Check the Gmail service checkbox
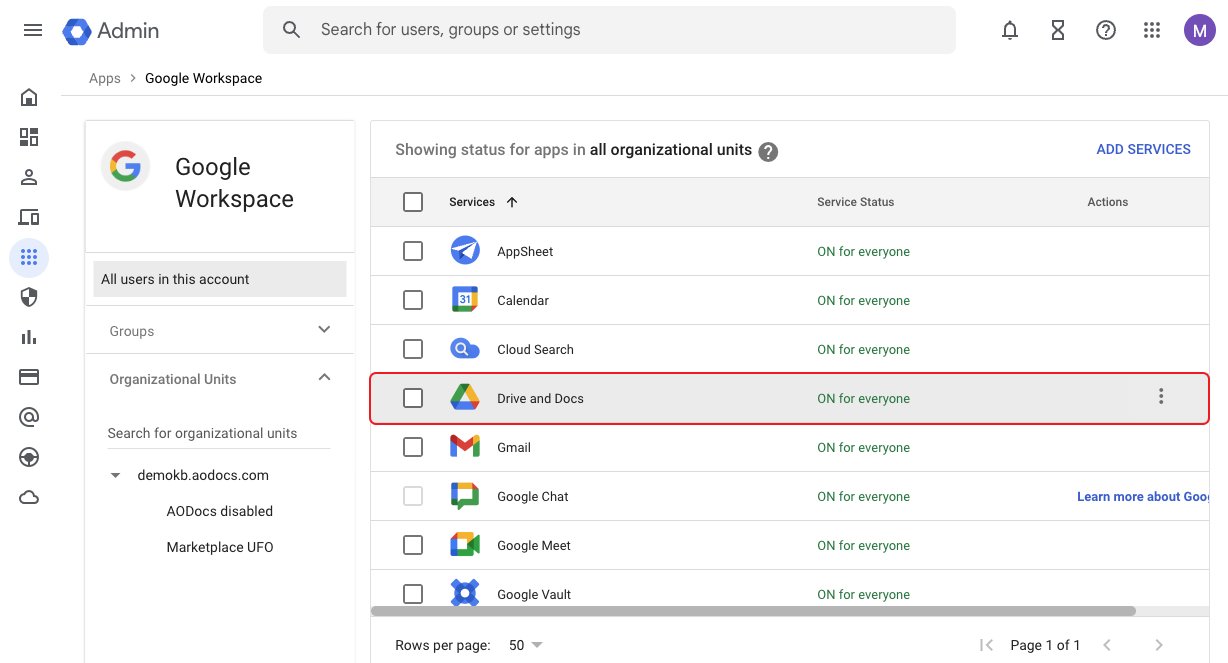The height and width of the screenshot is (663, 1228). (413, 447)
